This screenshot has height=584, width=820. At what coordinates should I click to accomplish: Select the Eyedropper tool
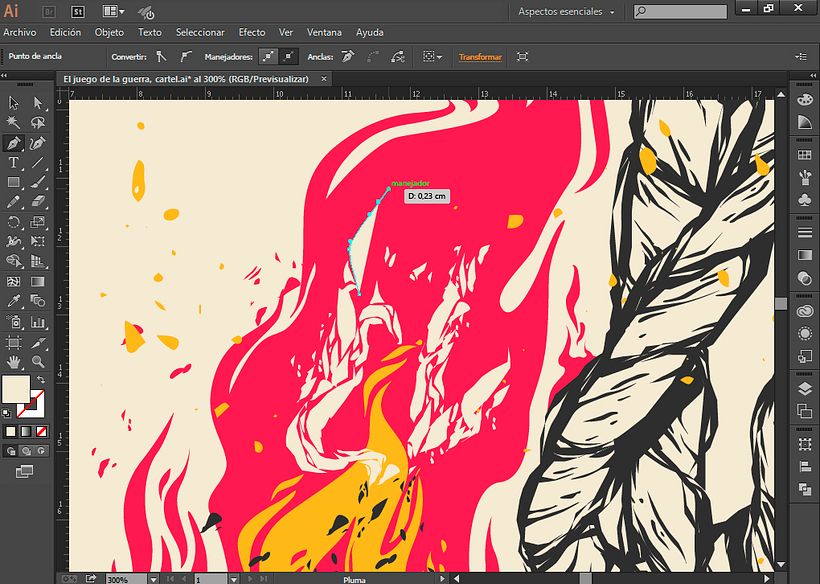click(x=14, y=301)
